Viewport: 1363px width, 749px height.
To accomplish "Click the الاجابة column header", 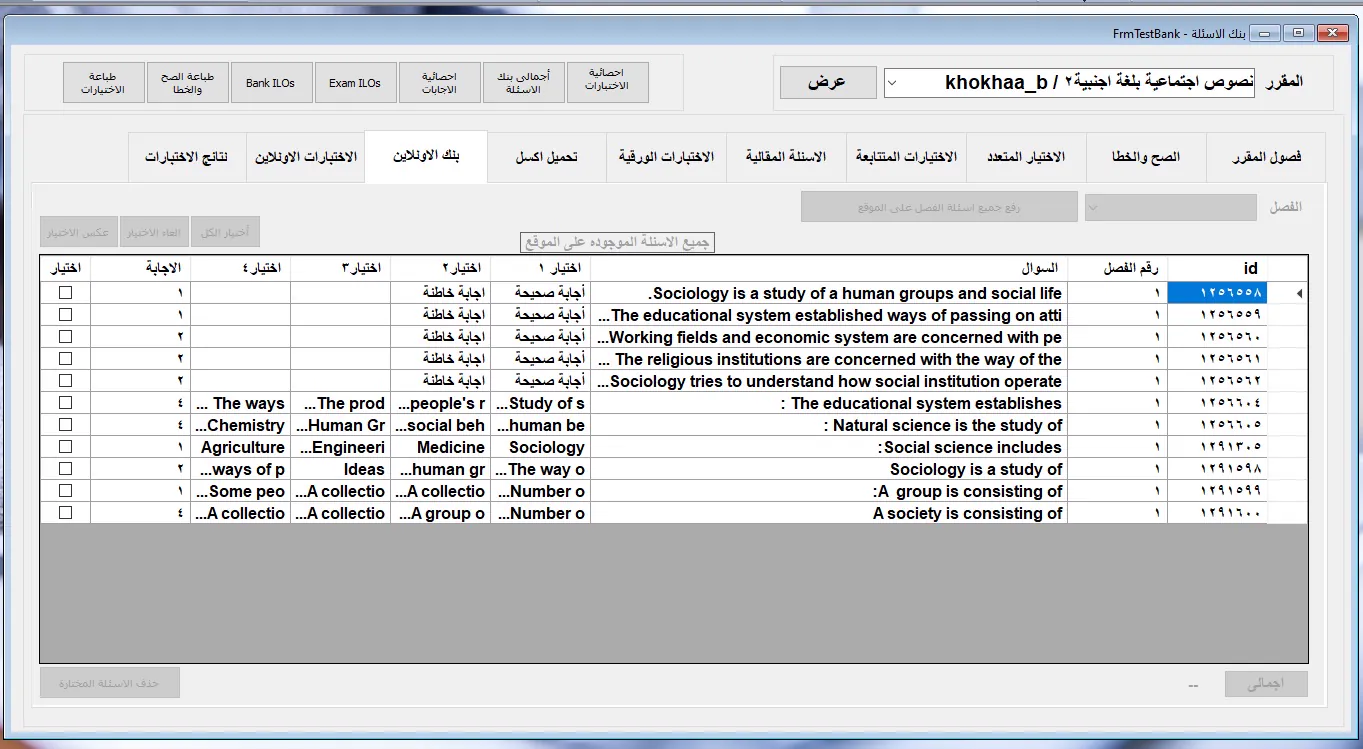I will click(x=141, y=268).
